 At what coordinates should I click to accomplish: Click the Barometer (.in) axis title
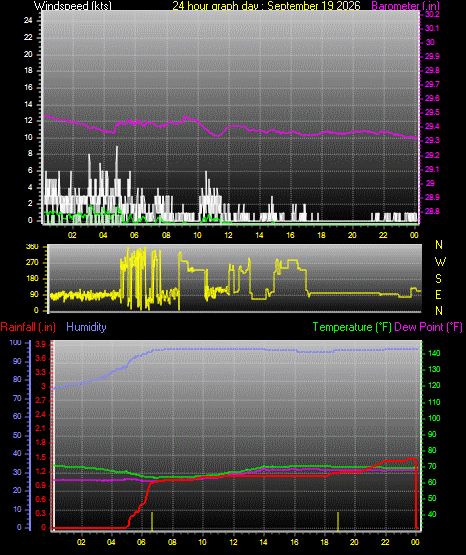coord(405,5)
